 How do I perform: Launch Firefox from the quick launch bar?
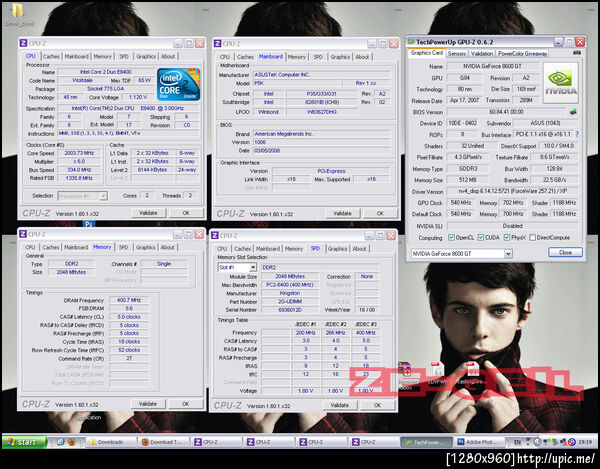click(x=71, y=442)
